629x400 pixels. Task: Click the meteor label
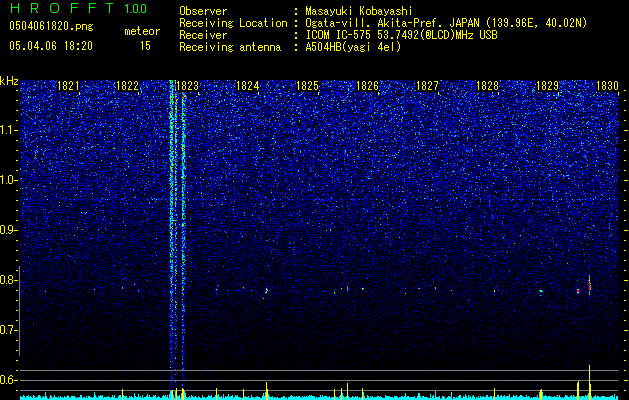click(142, 31)
